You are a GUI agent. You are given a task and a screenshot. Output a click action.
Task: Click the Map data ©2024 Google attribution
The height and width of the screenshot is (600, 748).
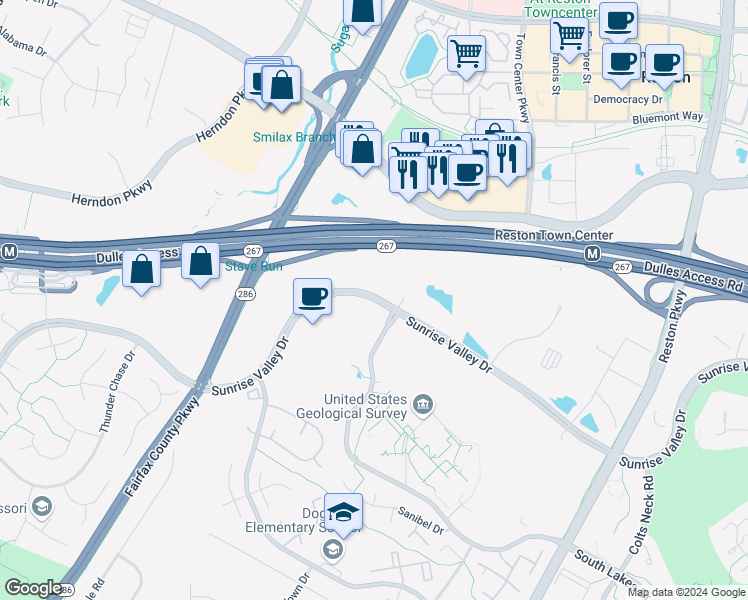687,592
